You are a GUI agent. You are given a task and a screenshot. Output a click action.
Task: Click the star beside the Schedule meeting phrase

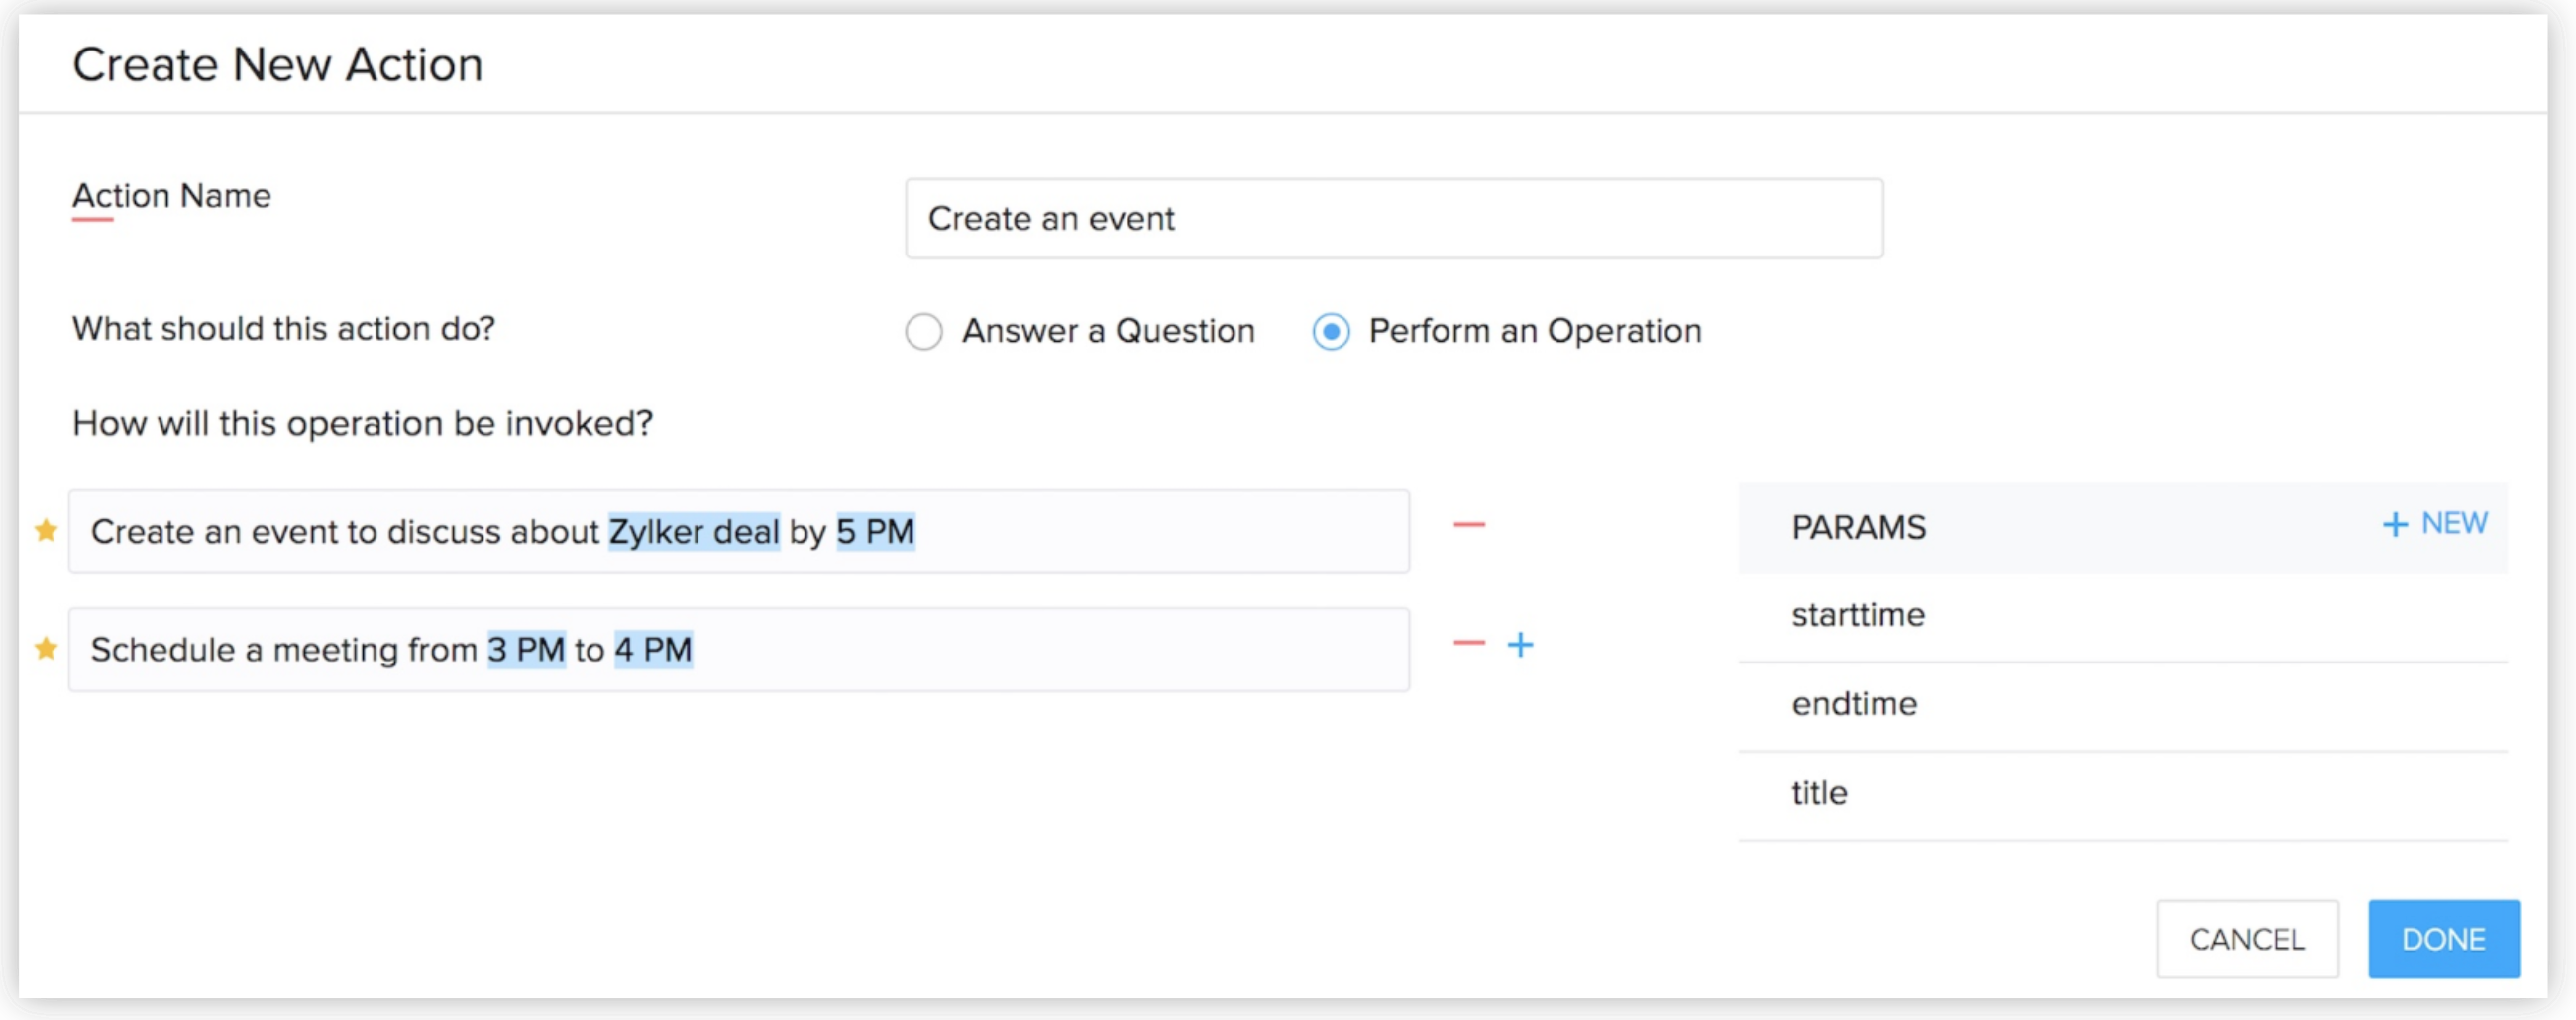[x=46, y=649]
